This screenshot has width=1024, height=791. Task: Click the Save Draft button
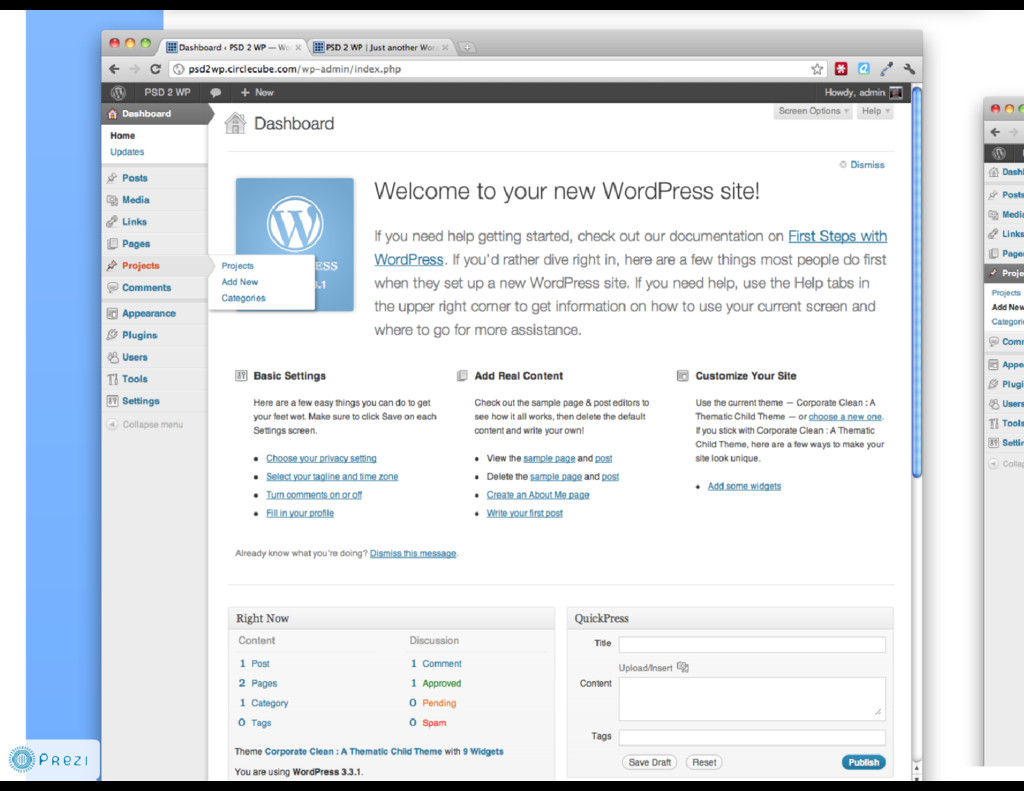point(650,762)
